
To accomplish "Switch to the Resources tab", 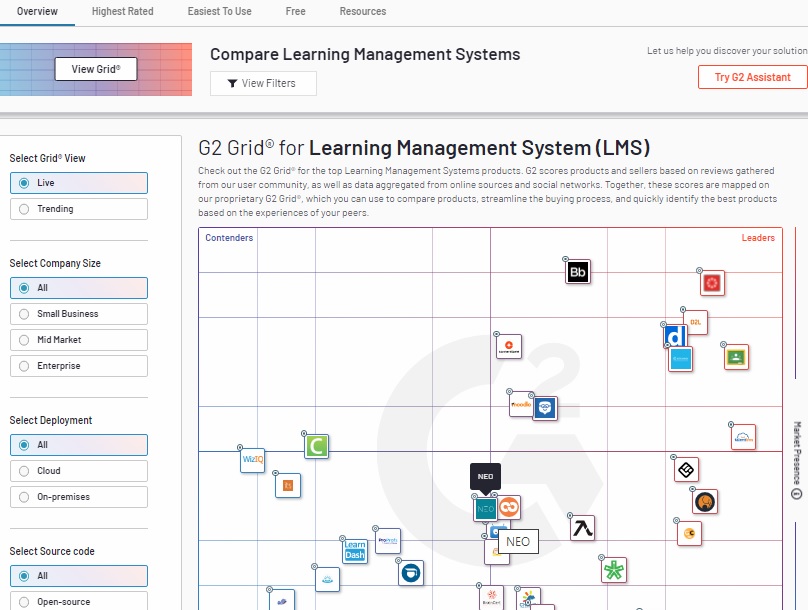I will pyautogui.click(x=363, y=11).
